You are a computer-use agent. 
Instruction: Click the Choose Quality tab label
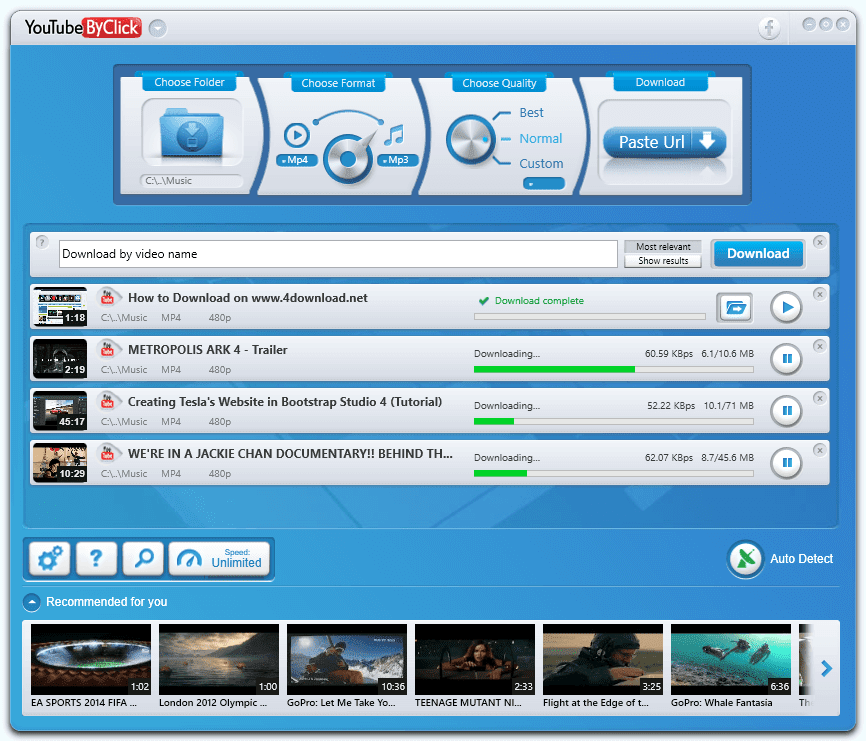[x=499, y=83]
